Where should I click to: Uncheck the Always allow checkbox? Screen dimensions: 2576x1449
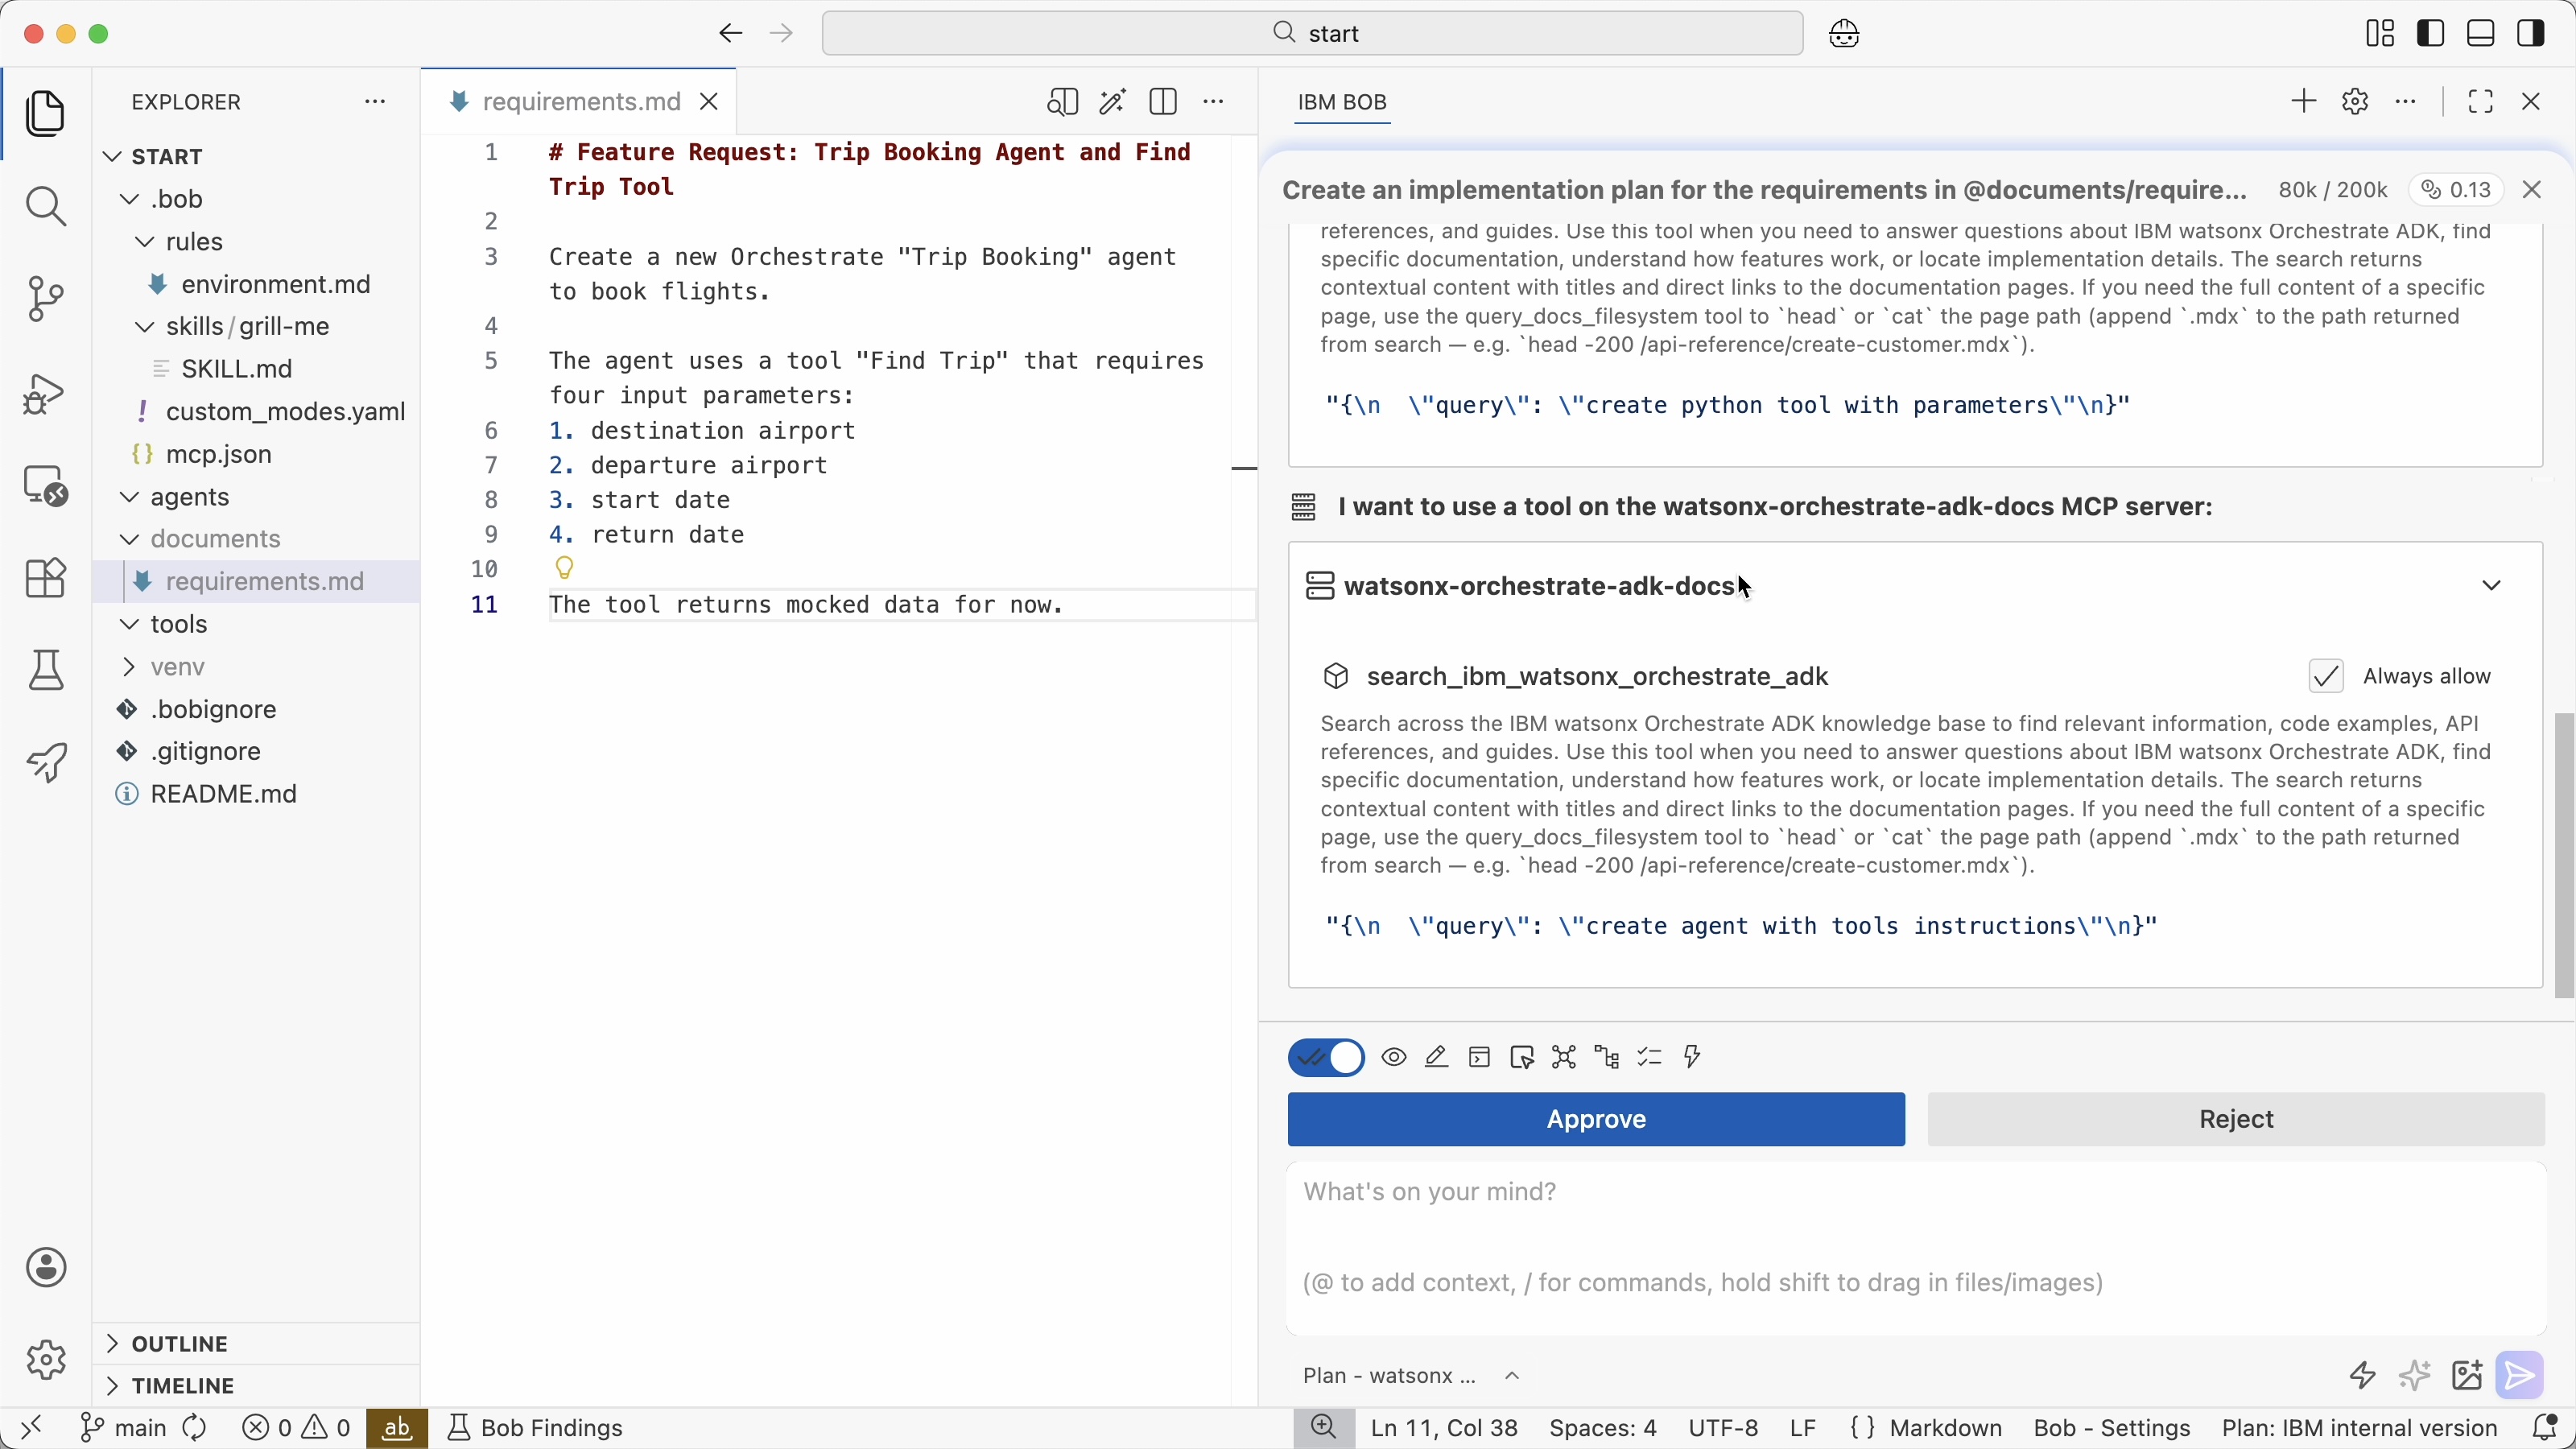coord(2326,677)
